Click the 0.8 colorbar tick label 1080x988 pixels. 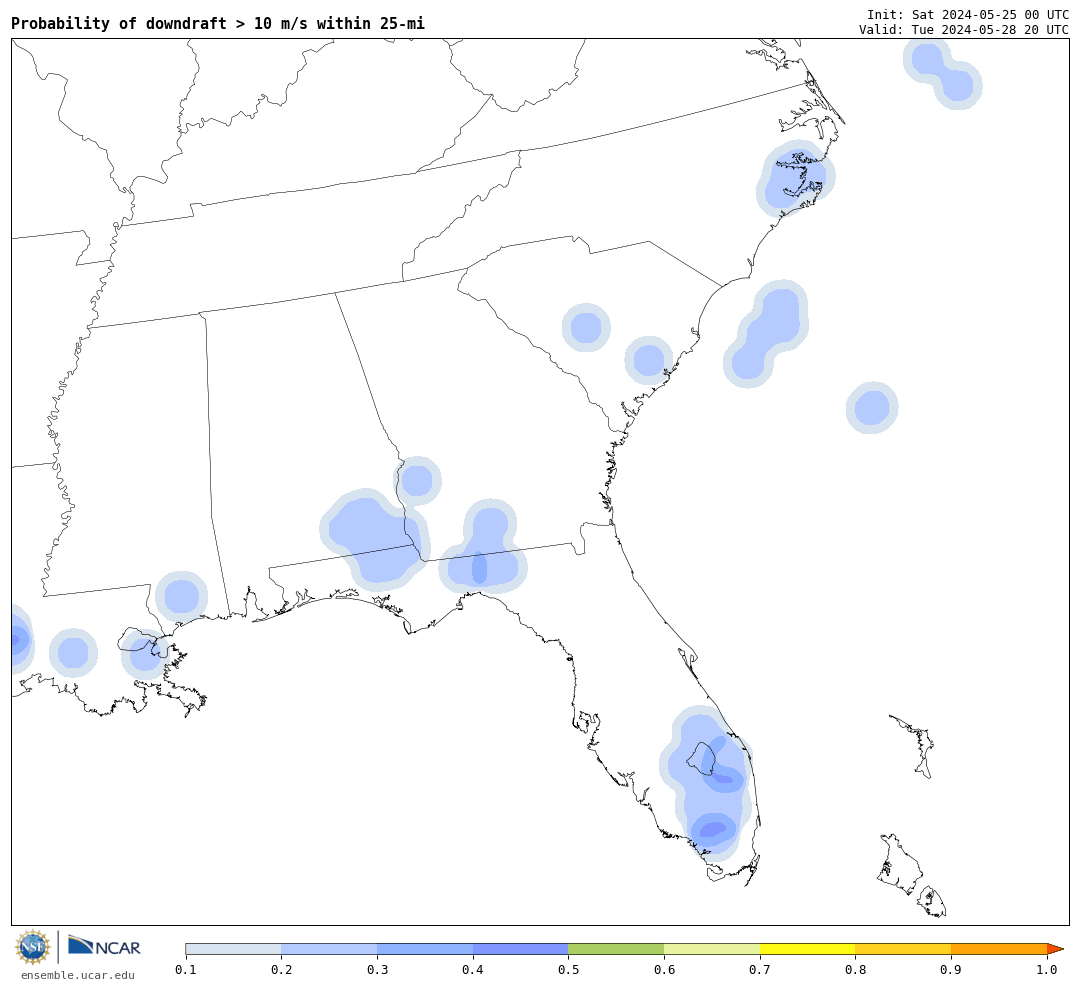[855, 969]
